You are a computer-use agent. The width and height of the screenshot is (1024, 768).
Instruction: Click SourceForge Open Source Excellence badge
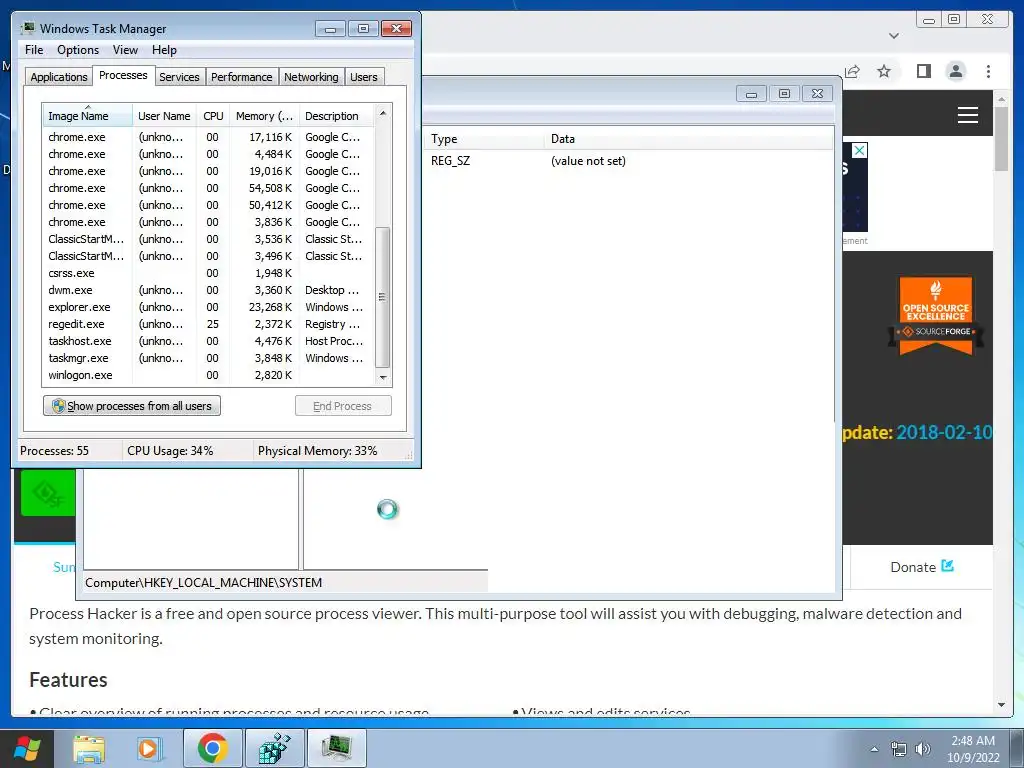pyautogui.click(x=936, y=315)
